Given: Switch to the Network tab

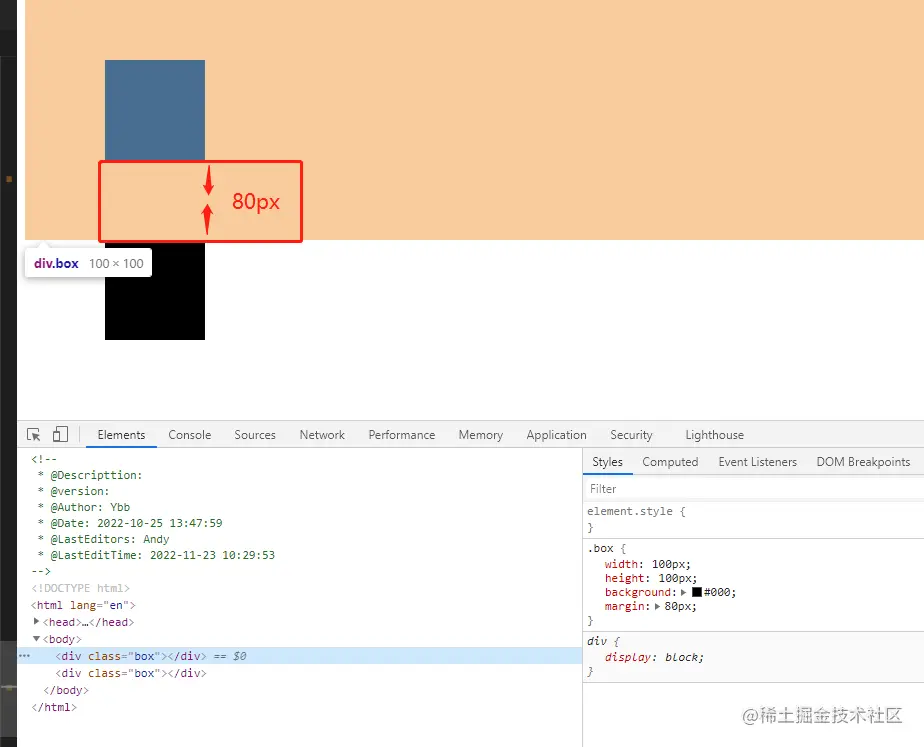Looking at the screenshot, I should pyautogui.click(x=322, y=435).
